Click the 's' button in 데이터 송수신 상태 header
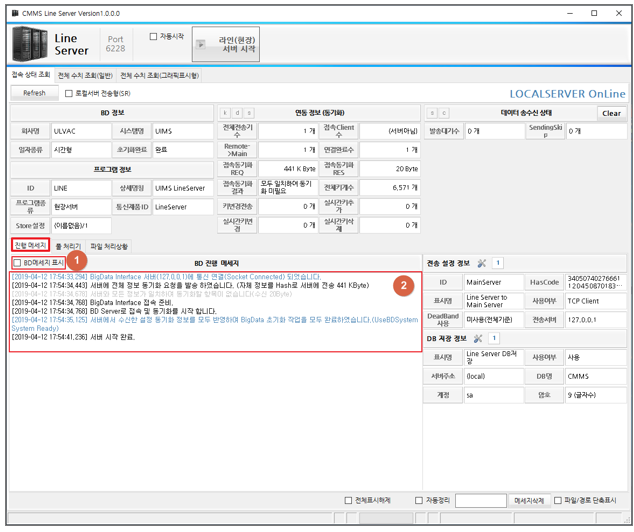 point(432,113)
